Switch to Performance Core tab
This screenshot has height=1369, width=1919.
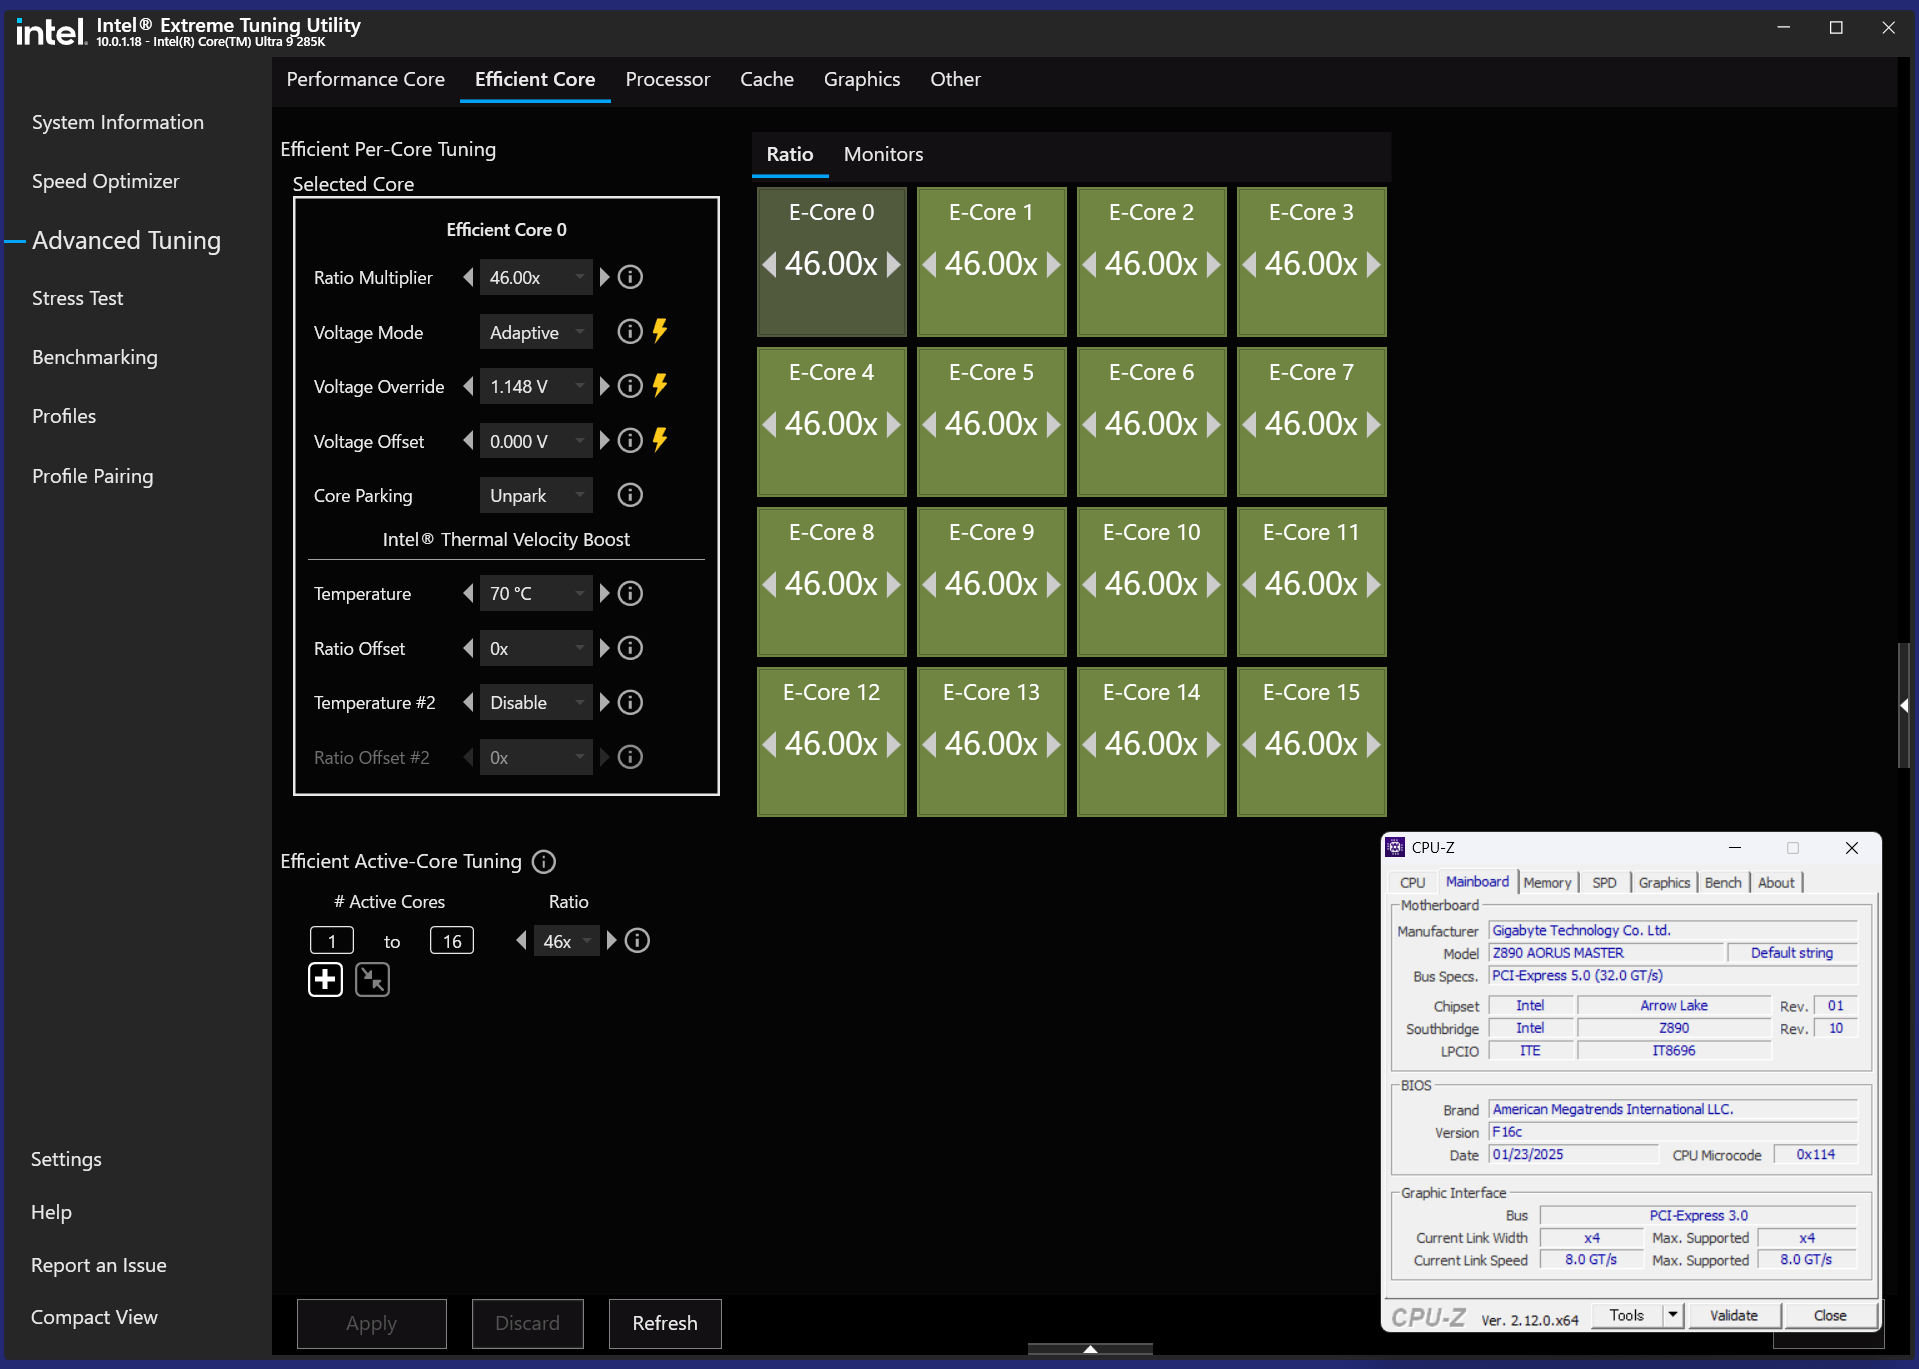(x=365, y=79)
